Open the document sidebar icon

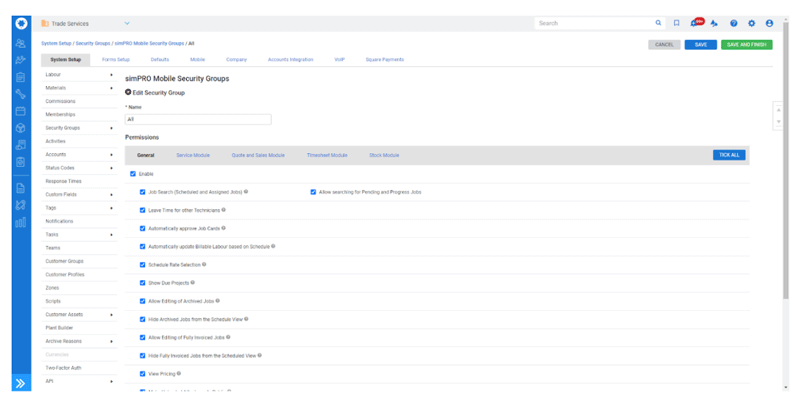click(21, 188)
